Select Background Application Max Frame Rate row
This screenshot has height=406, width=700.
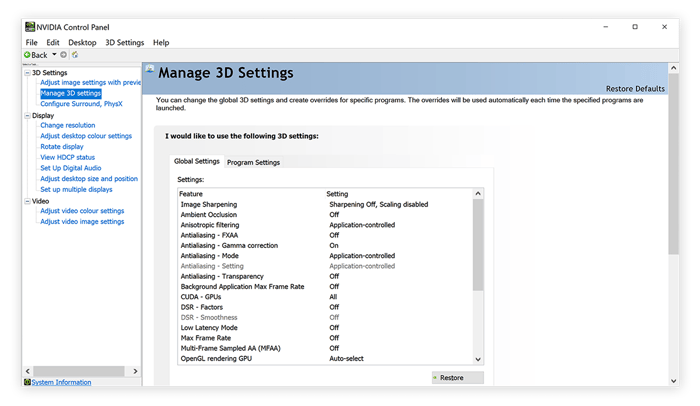pos(325,286)
